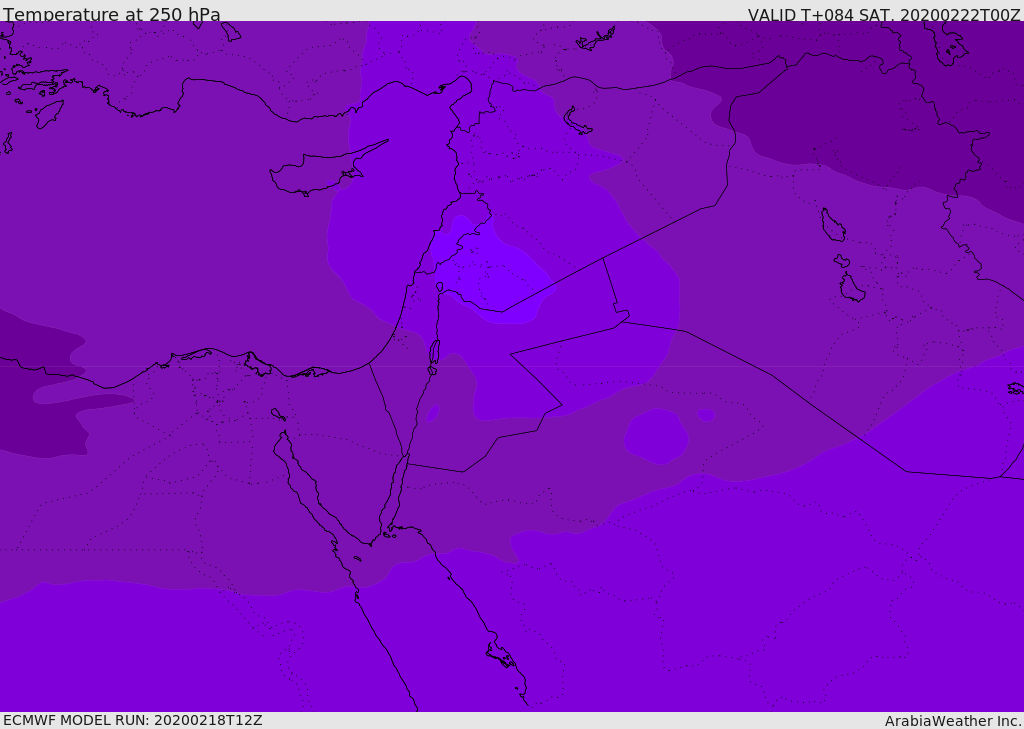Viewport: 1024px width, 729px height.
Task: Click the VALID T+084 timestamp label
Action: [884, 15]
